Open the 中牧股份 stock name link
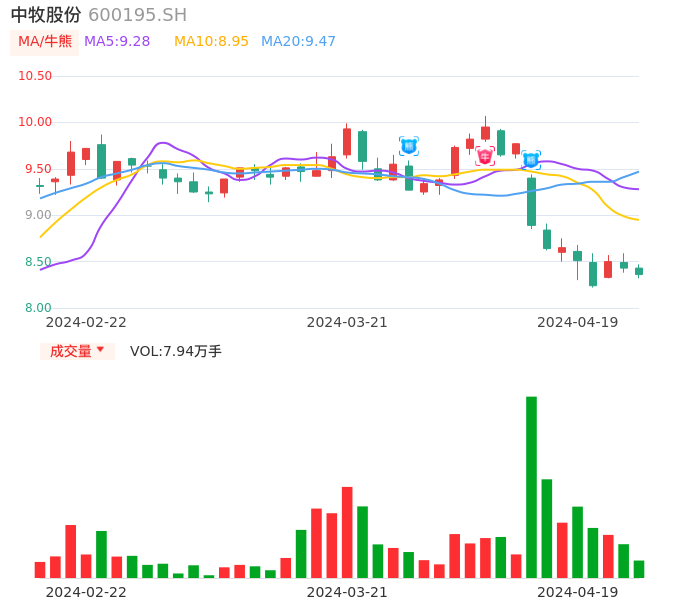 coord(46,15)
